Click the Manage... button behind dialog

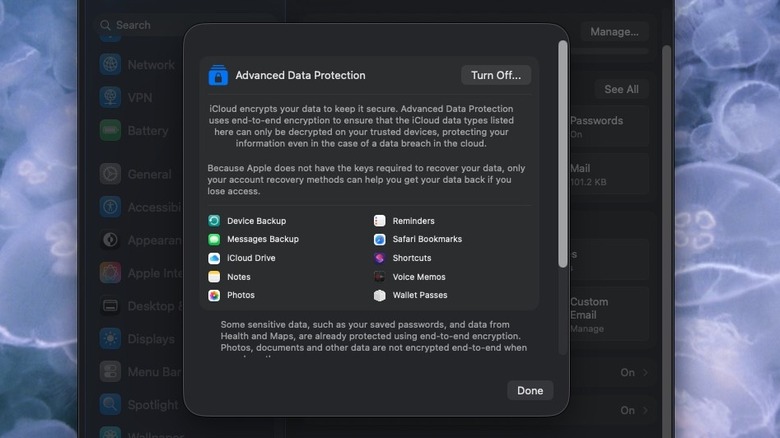[614, 32]
